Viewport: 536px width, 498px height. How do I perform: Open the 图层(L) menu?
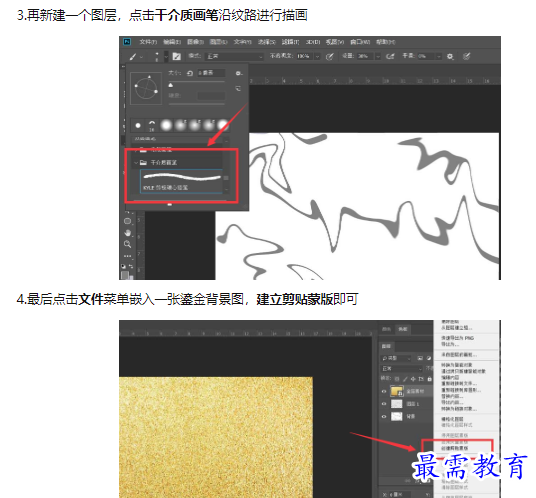(218, 42)
